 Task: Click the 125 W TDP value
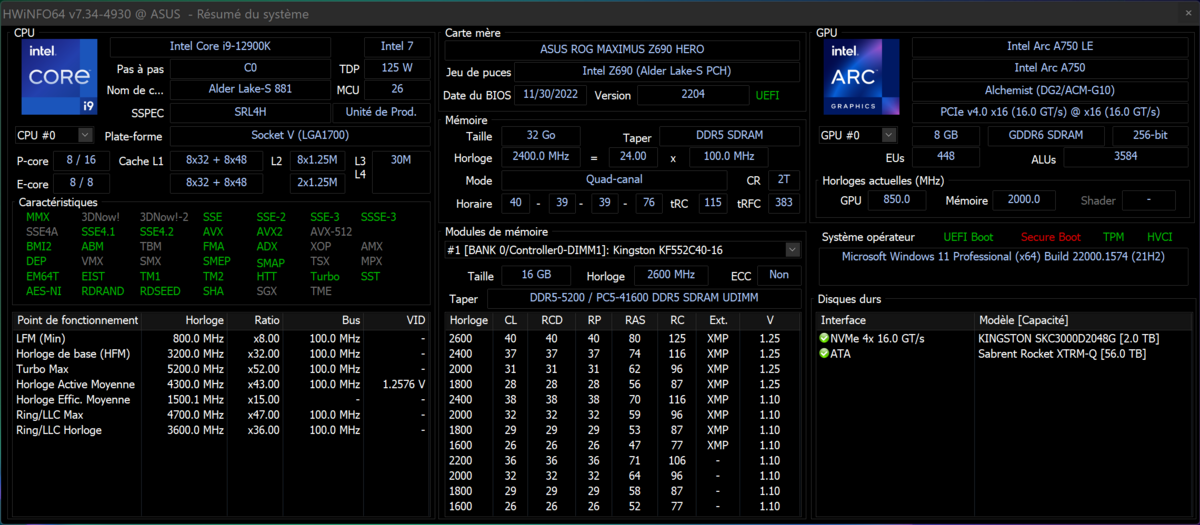(x=398, y=68)
